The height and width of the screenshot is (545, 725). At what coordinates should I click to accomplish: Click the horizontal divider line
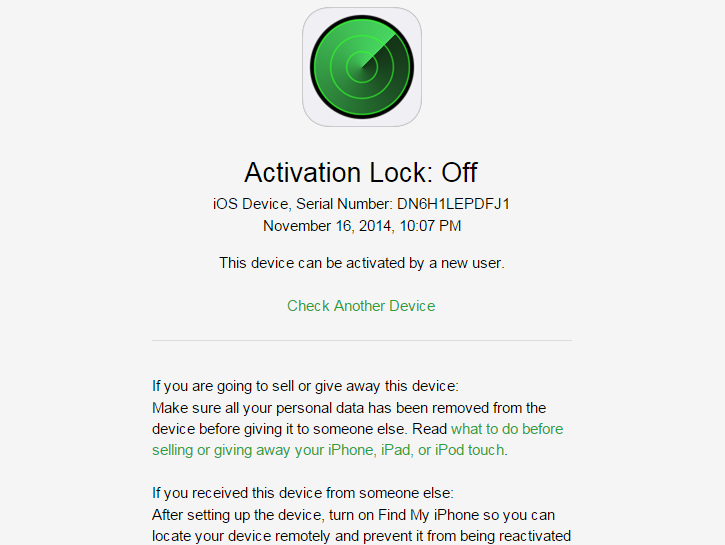coord(362,341)
